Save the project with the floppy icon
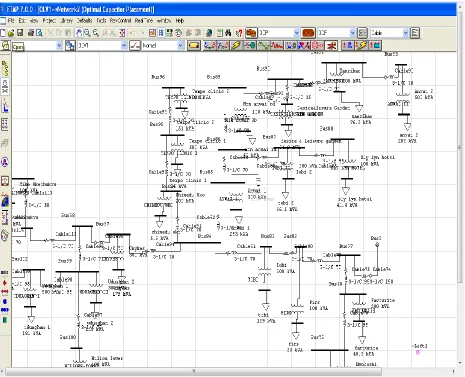 tap(20, 33)
